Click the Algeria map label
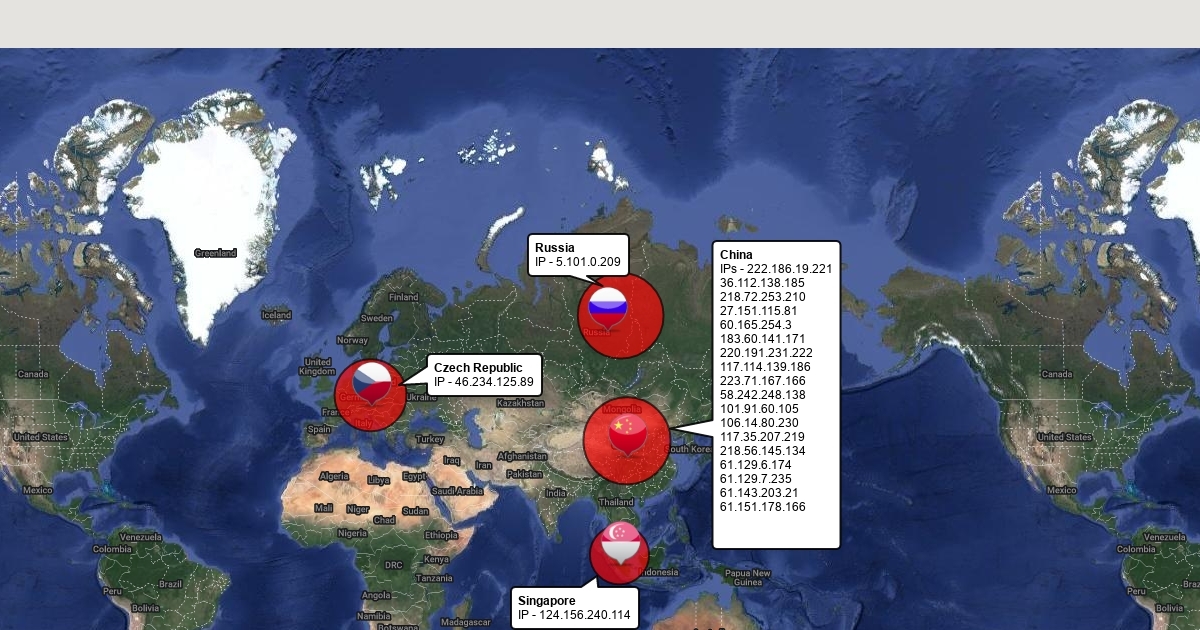The width and height of the screenshot is (1200, 630). coord(334,476)
